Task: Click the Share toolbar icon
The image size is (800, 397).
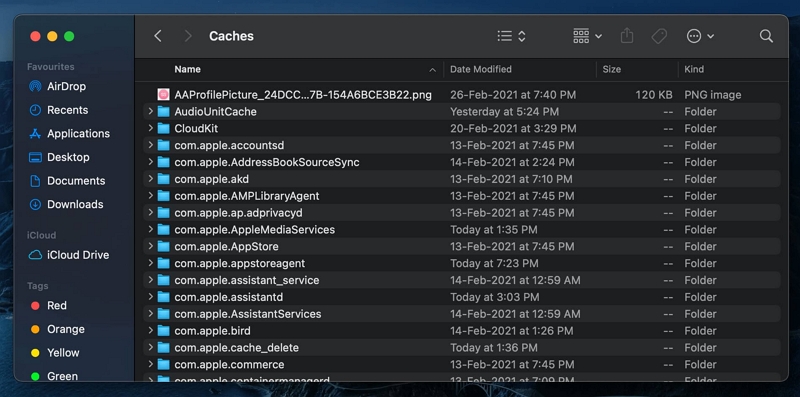Action: point(627,36)
